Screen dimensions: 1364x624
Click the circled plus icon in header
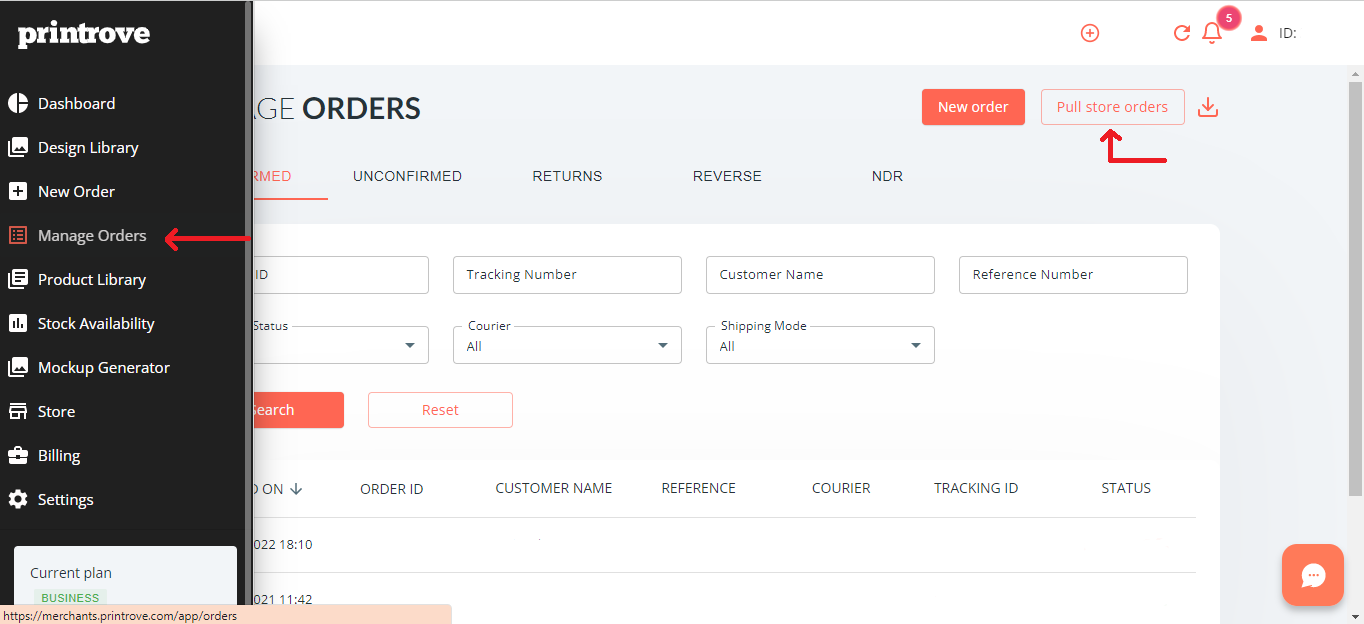[x=1090, y=33]
